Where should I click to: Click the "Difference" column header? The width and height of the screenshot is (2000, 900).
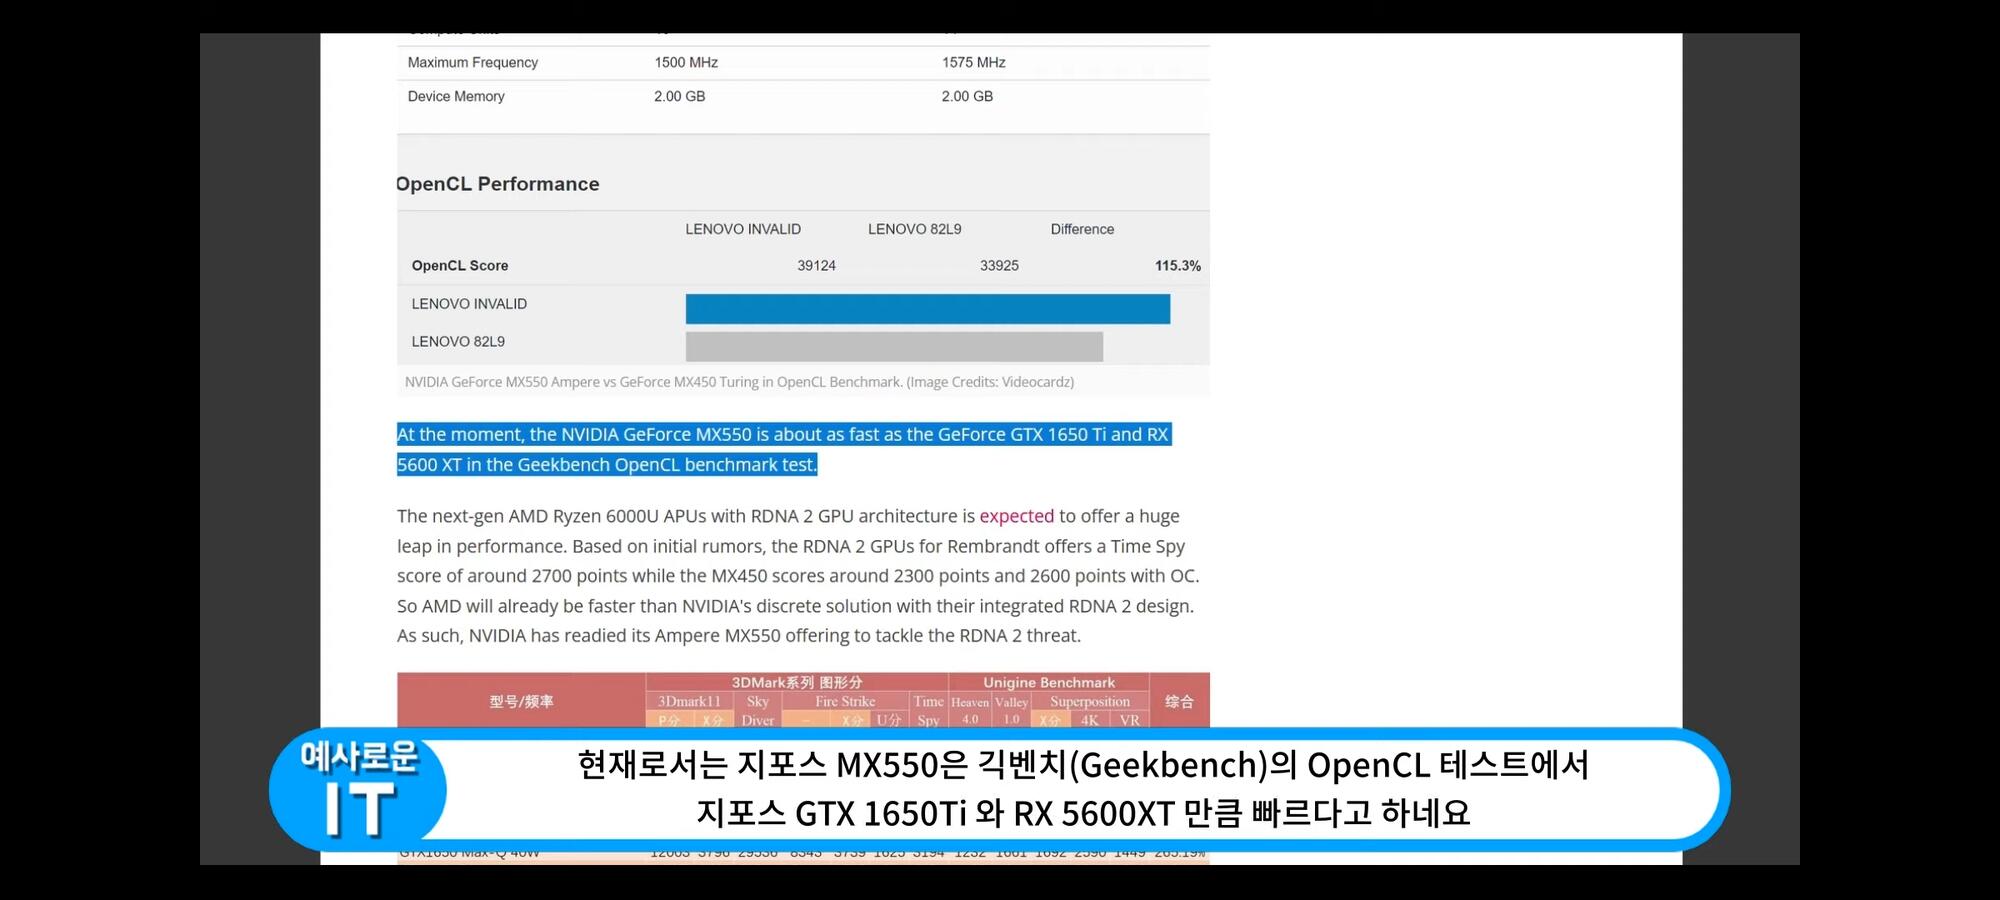1082,229
